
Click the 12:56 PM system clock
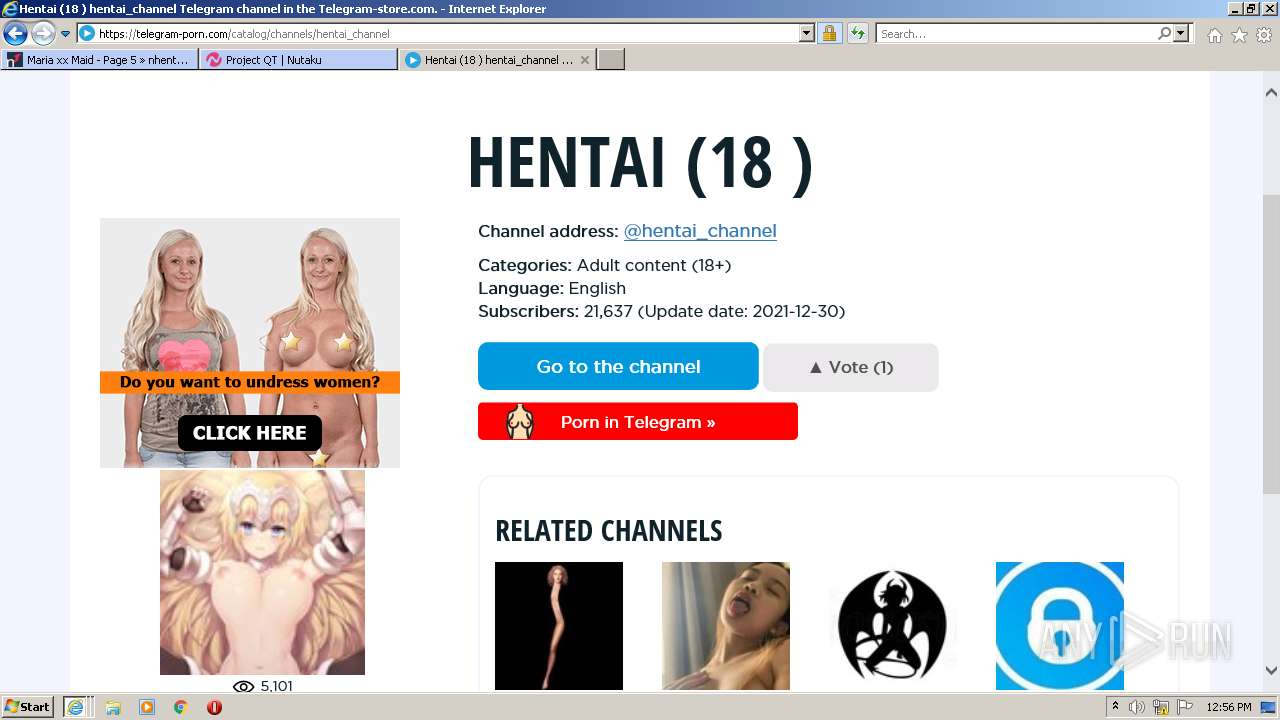1229,707
